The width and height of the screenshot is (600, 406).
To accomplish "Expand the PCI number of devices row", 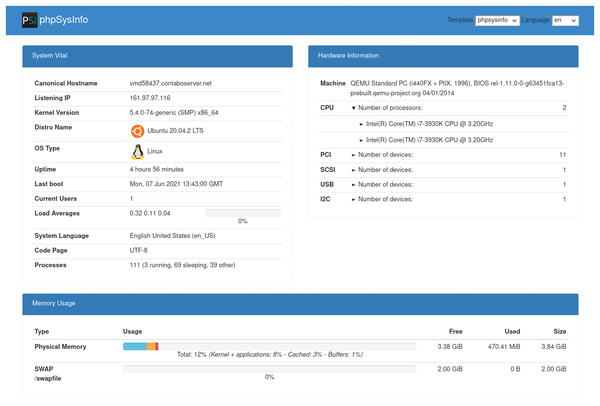I will pos(353,155).
